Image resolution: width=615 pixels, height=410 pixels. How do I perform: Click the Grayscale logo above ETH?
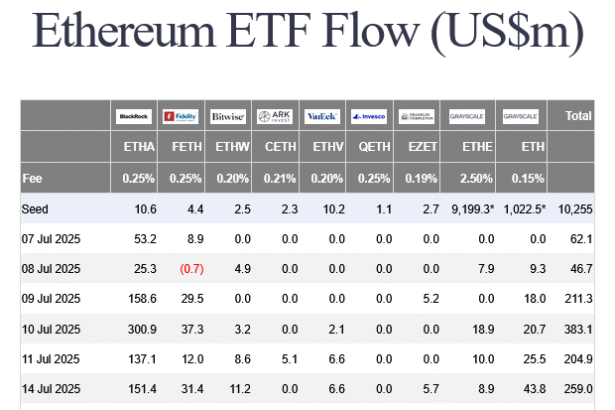coord(520,116)
